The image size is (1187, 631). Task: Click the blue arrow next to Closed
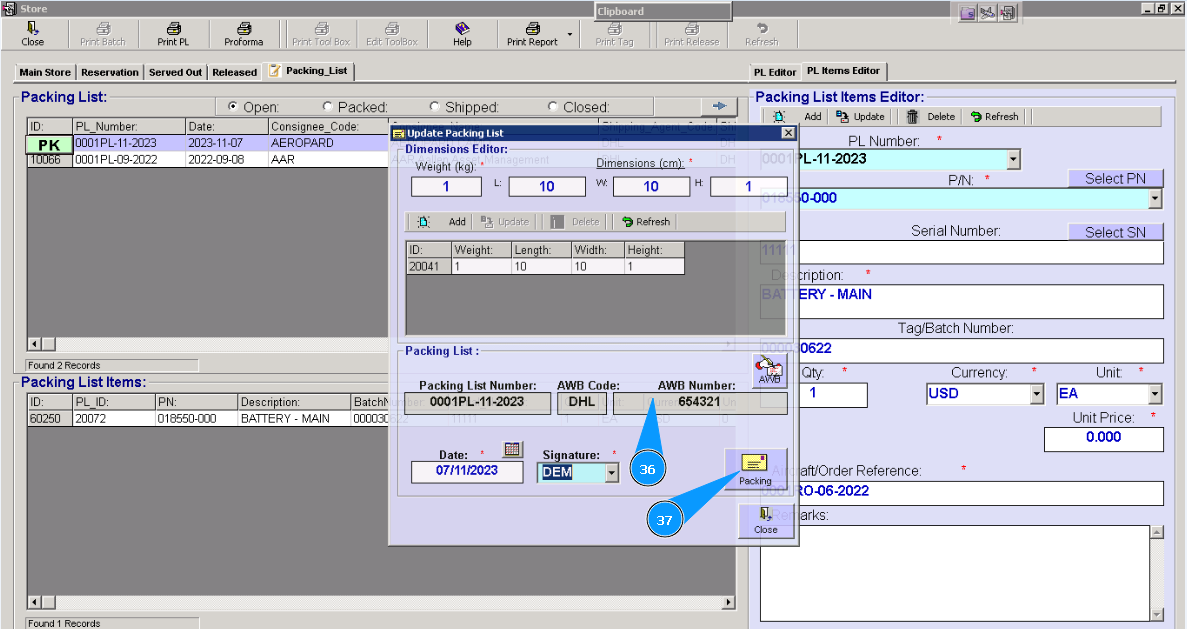click(x=718, y=106)
